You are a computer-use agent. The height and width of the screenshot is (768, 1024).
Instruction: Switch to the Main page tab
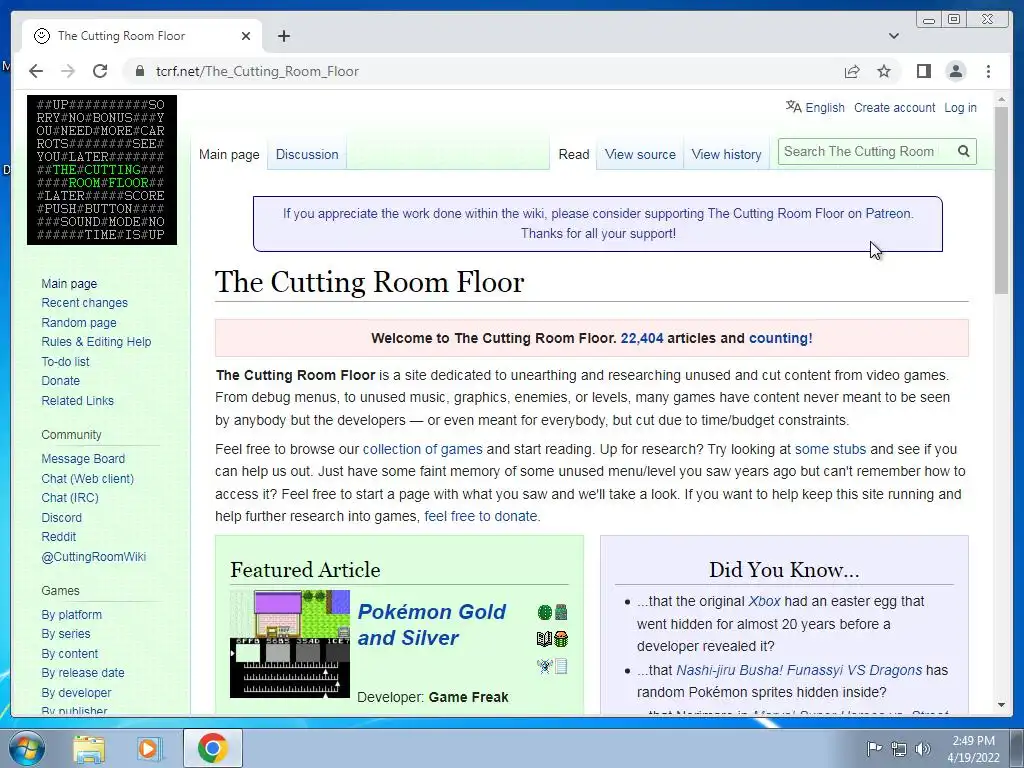point(229,155)
